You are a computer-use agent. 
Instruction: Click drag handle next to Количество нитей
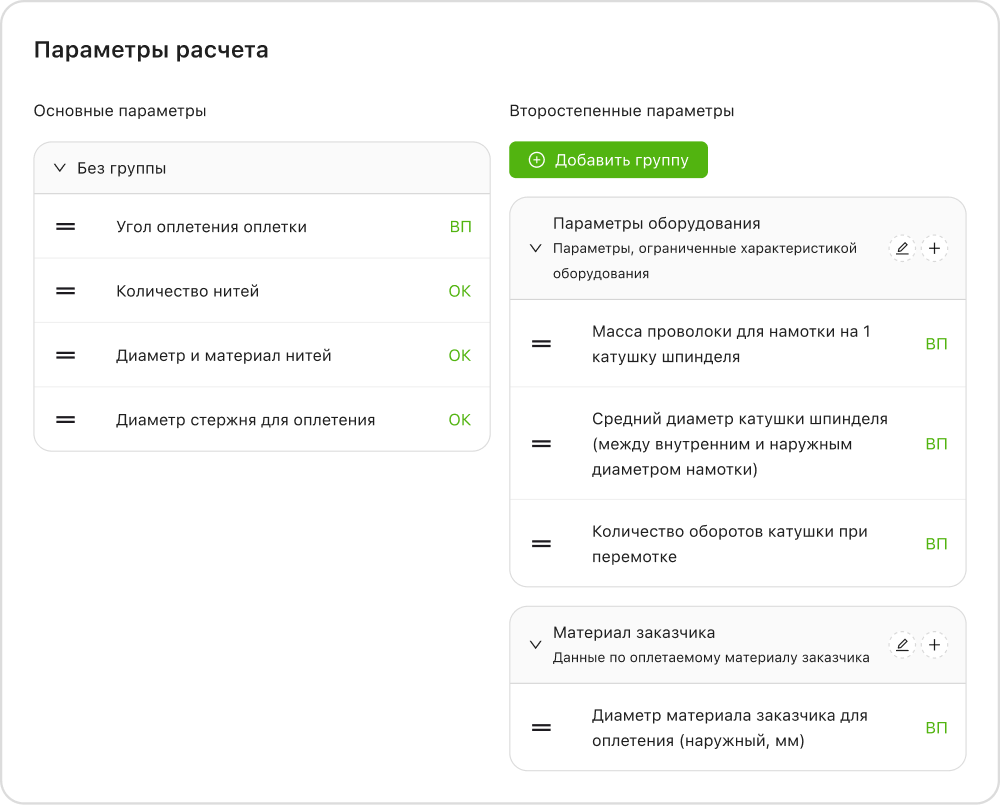[x=66, y=291]
